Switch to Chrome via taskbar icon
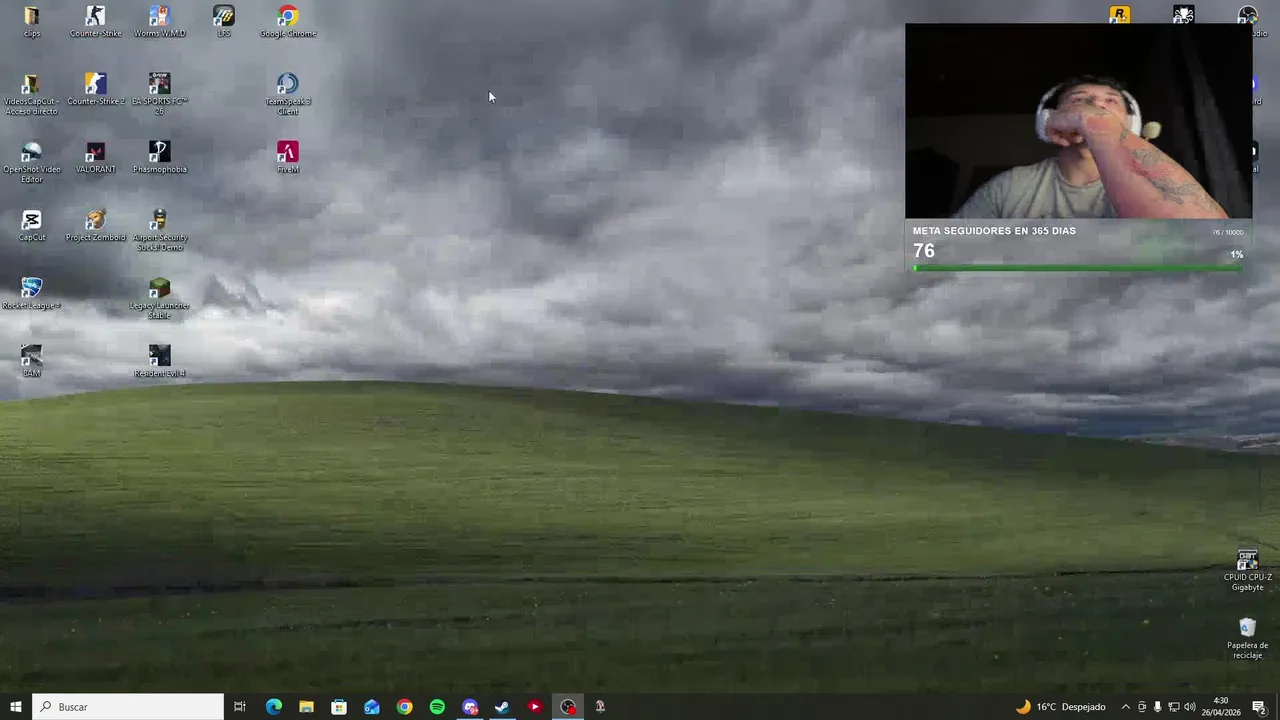1280x720 pixels. point(404,707)
